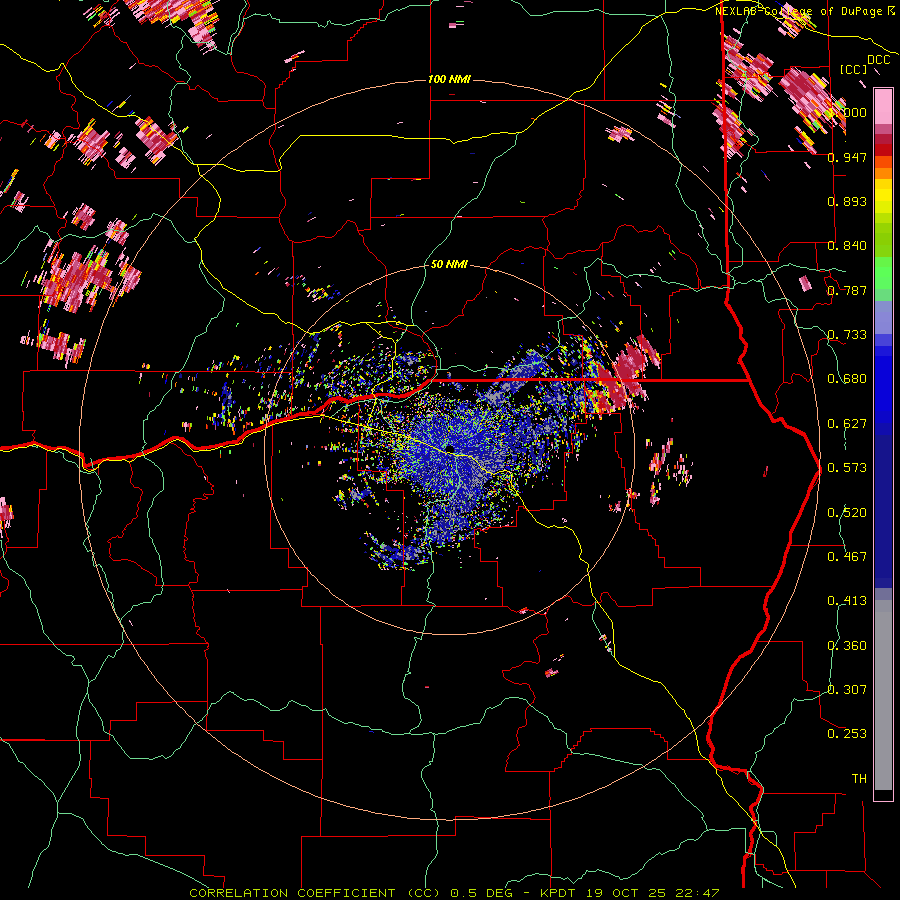900x900 pixels.
Task: Select the 0.253 scale value
Action: point(847,734)
